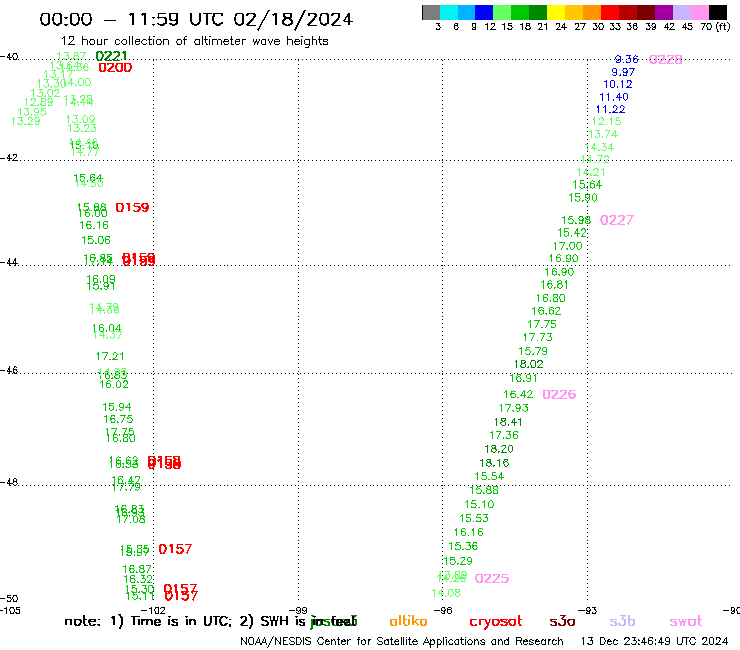The height and width of the screenshot is (650, 740).
Task: Click the pink time label '0227'
Action: (617, 220)
